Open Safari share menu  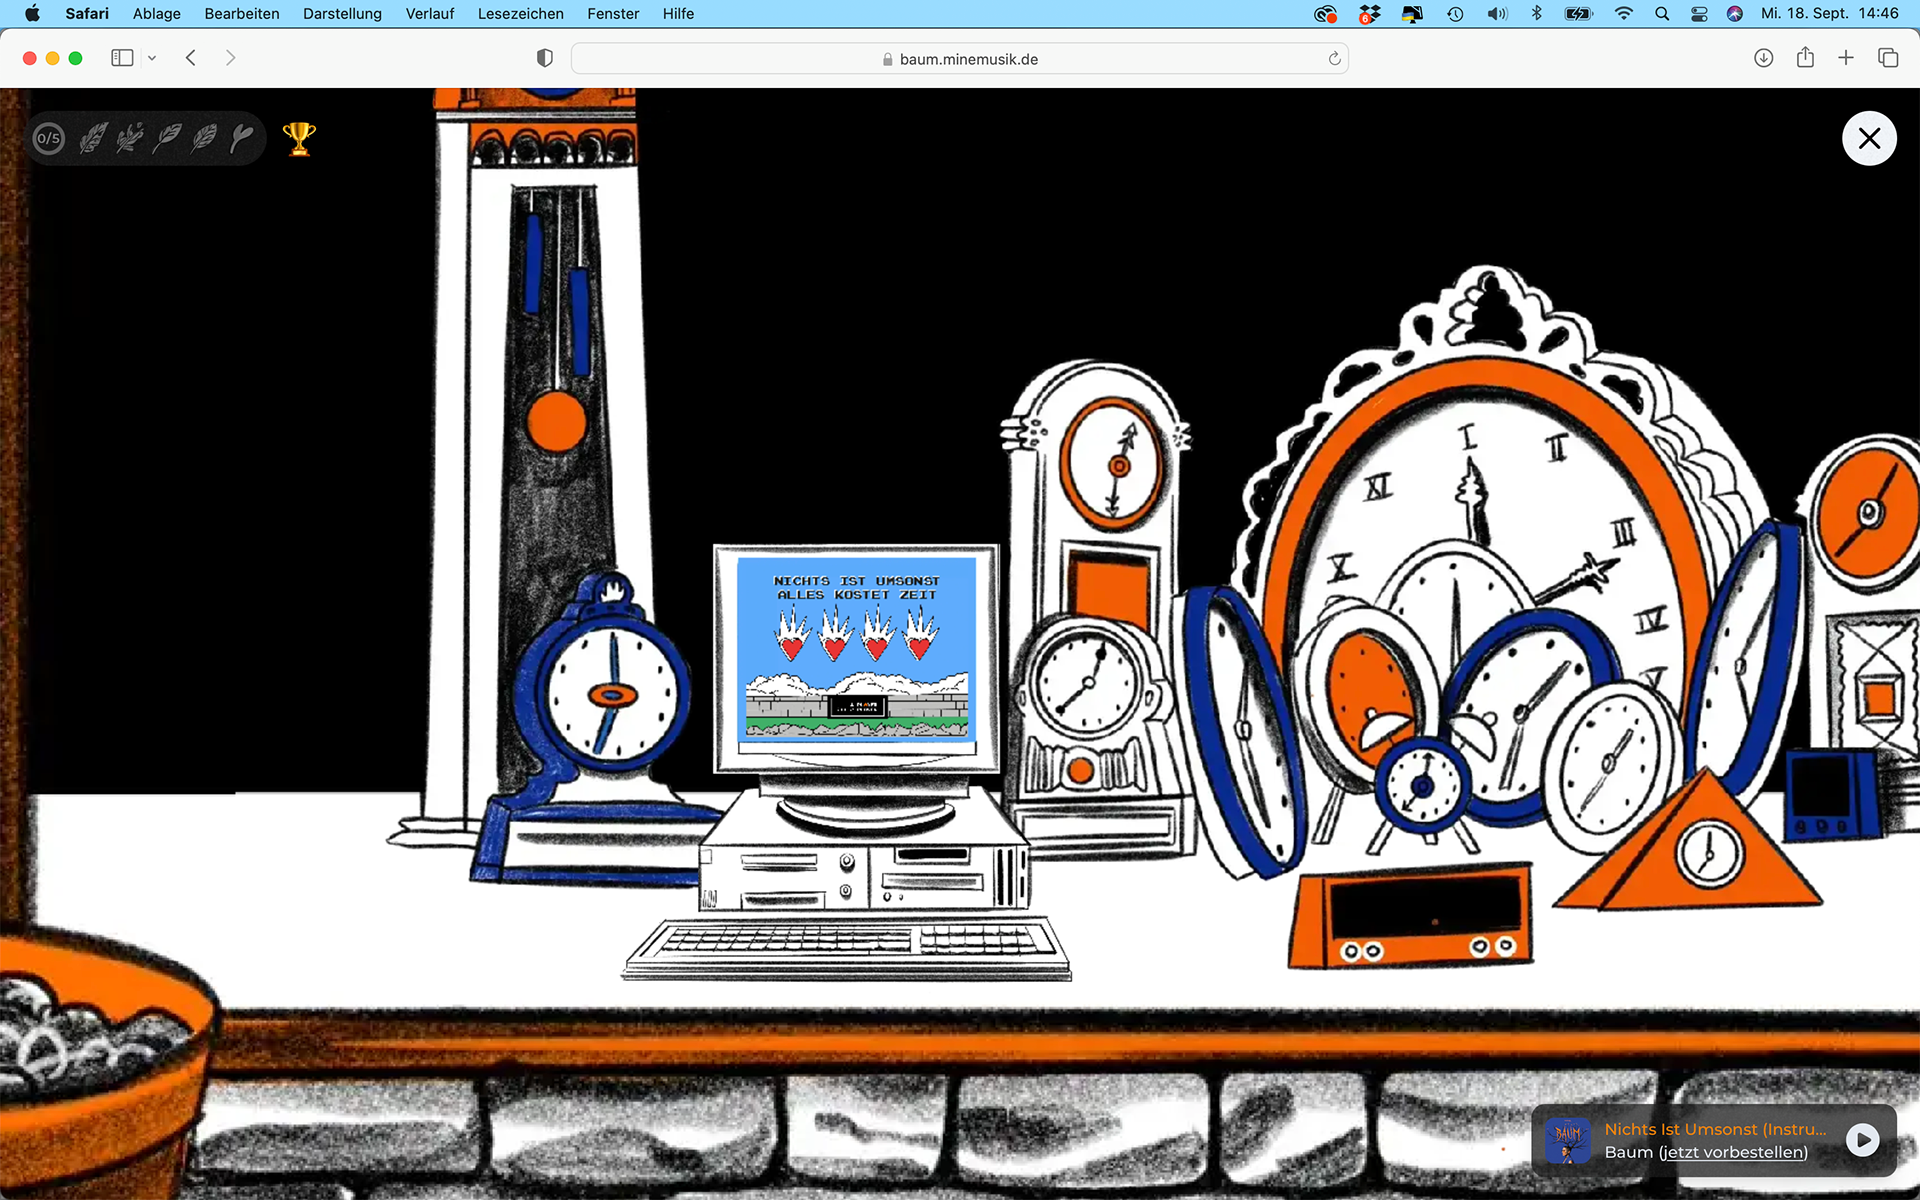pyautogui.click(x=1805, y=58)
